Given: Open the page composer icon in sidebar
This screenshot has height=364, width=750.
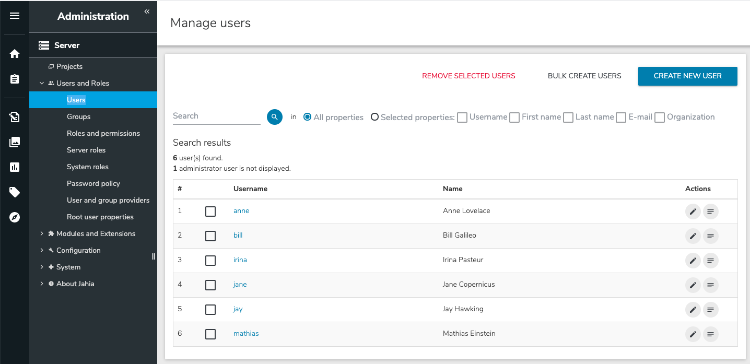Looking at the screenshot, I should [x=14, y=117].
